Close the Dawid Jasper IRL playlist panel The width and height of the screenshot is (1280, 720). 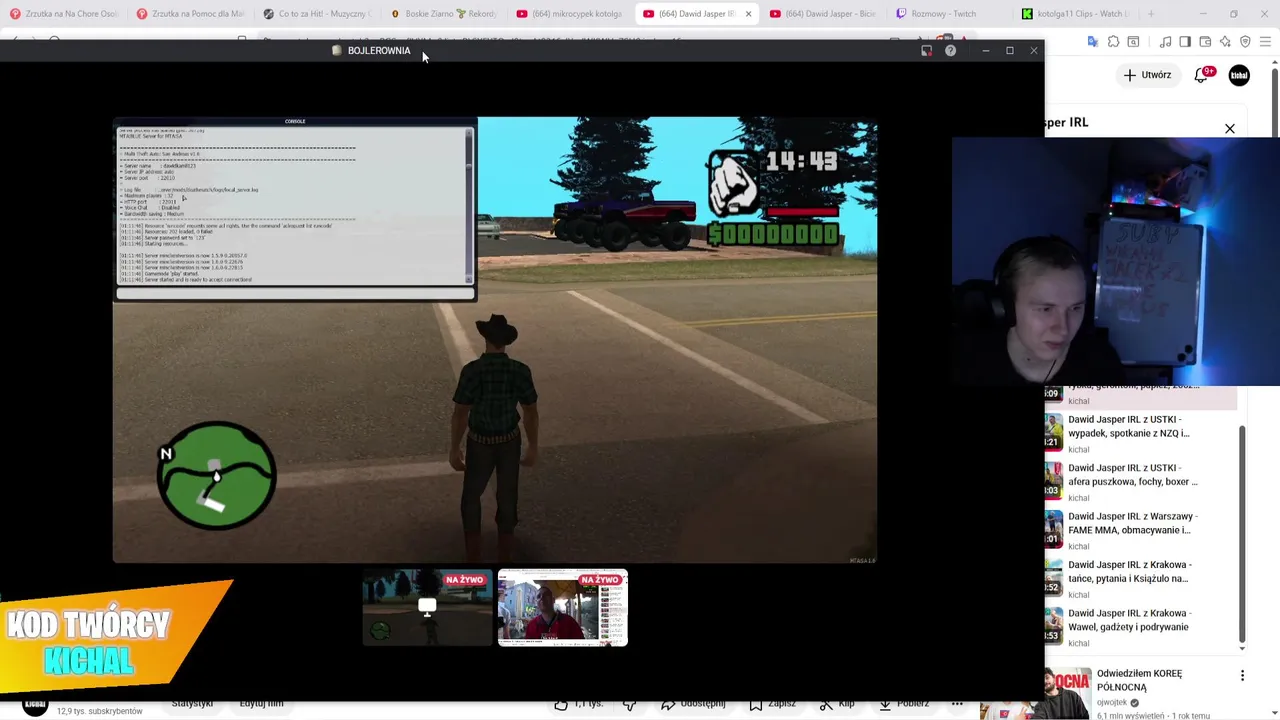point(1230,129)
